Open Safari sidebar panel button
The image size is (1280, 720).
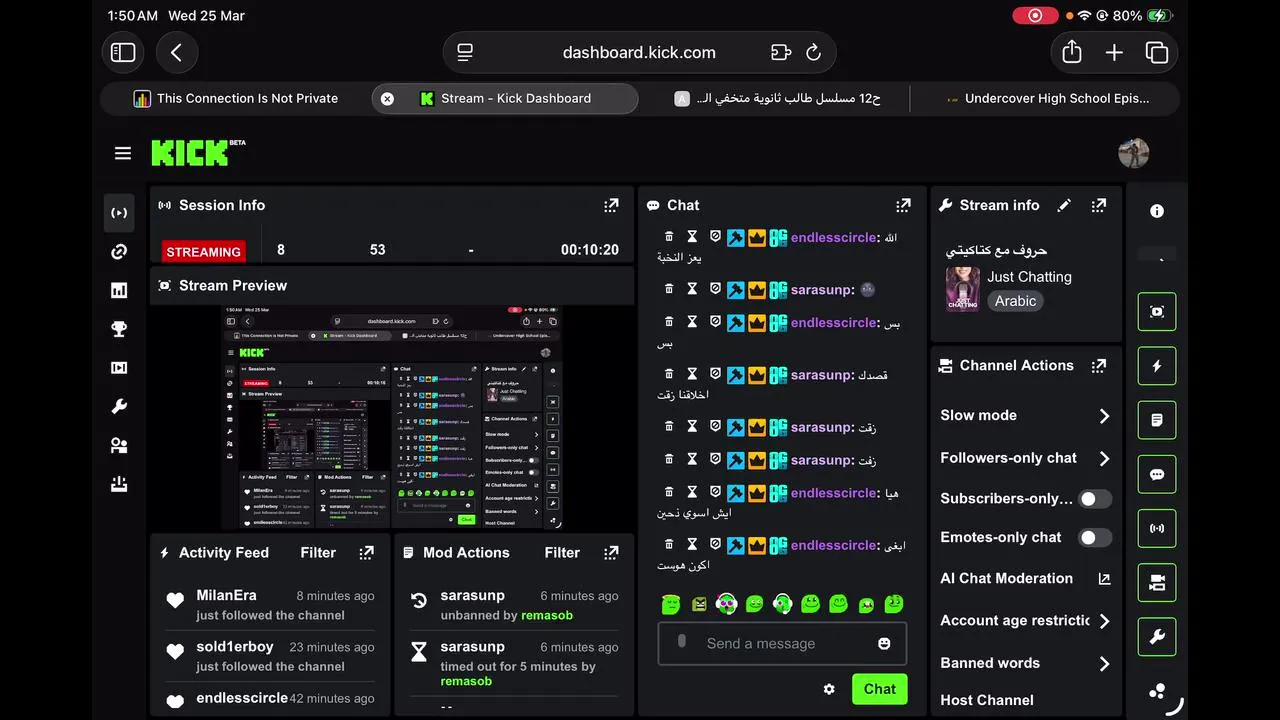point(123,52)
